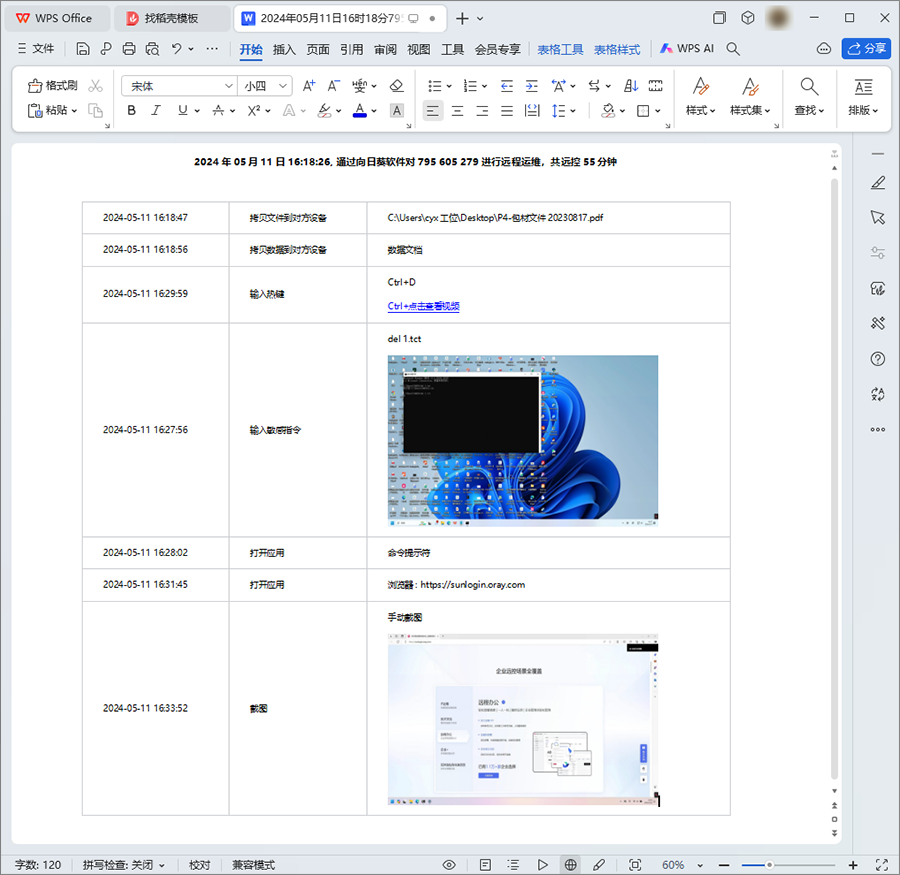This screenshot has width=900, height=875.
Task: Click the Ctrl+点击查看视频 hyperlink
Action: click(x=424, y=306)
